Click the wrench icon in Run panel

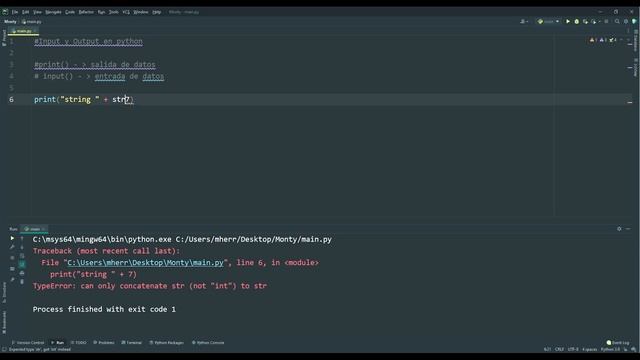point(12,247)
